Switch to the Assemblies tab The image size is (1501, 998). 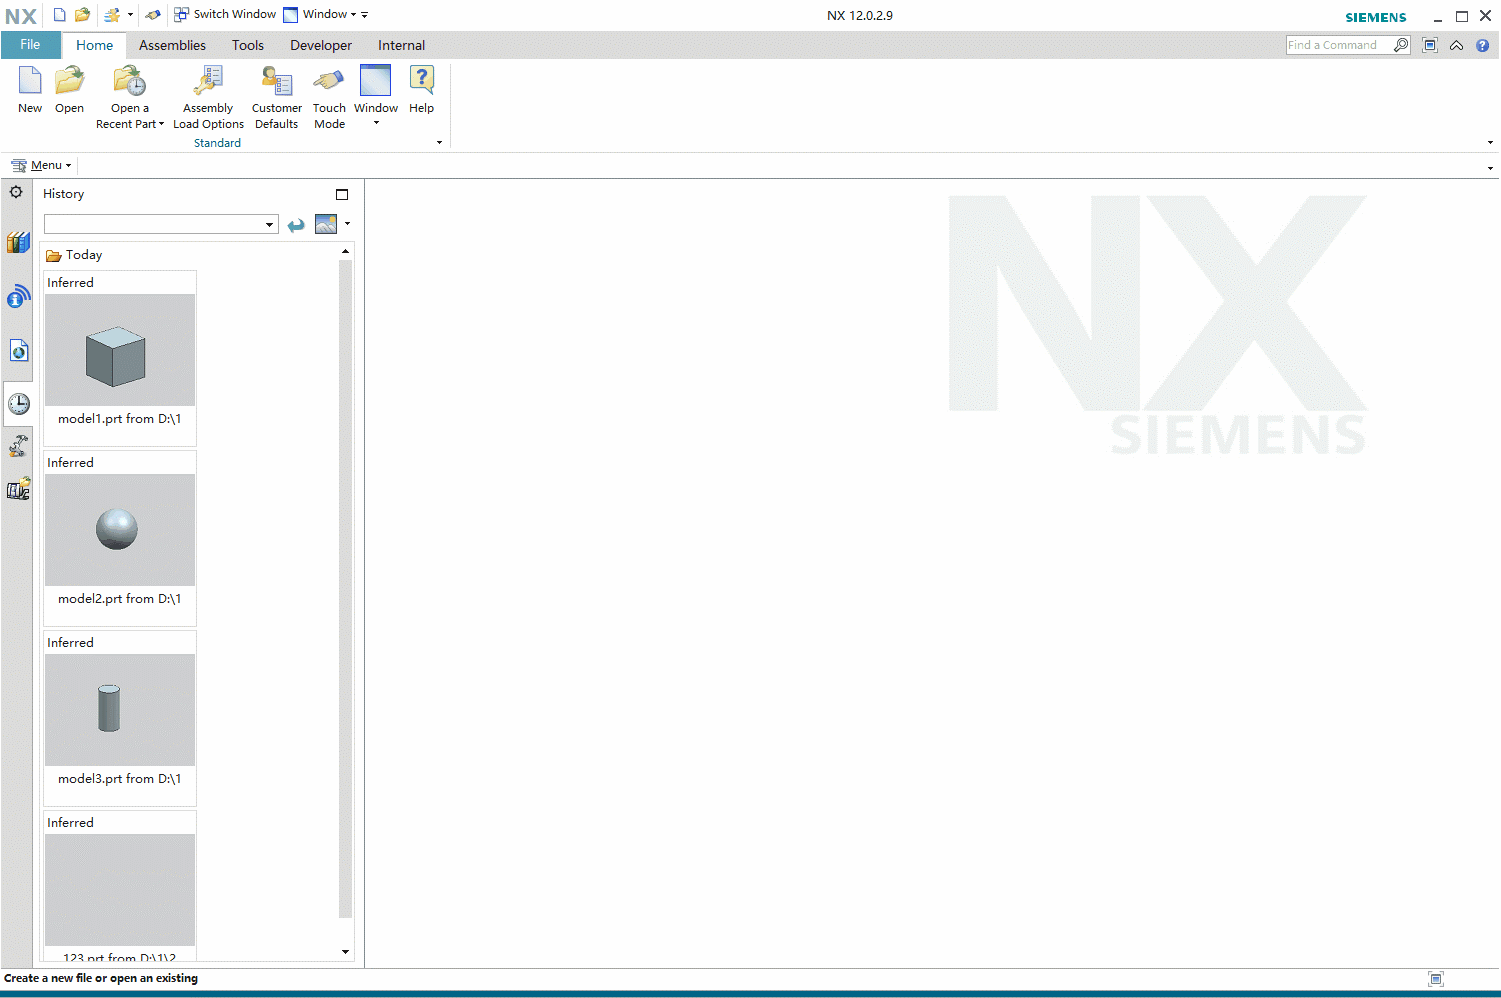172,45
